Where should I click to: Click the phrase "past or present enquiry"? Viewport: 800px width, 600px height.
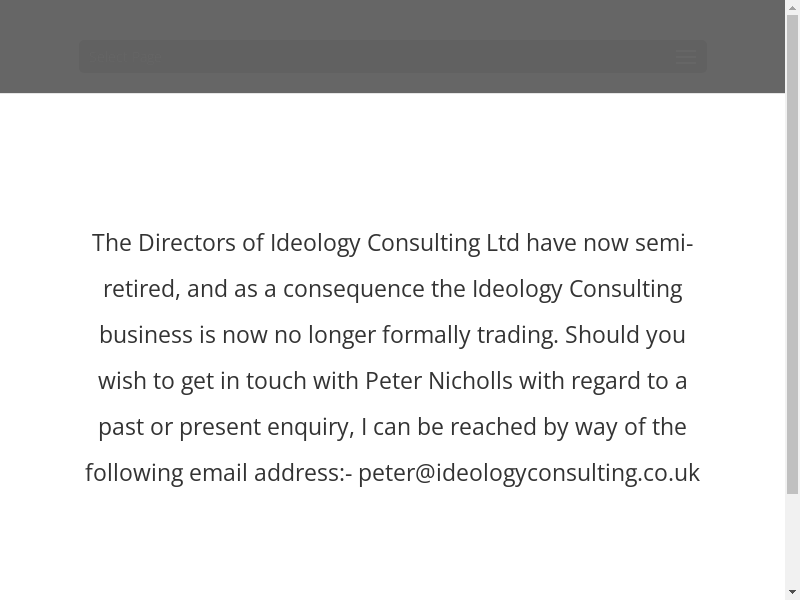click(225, 427)
